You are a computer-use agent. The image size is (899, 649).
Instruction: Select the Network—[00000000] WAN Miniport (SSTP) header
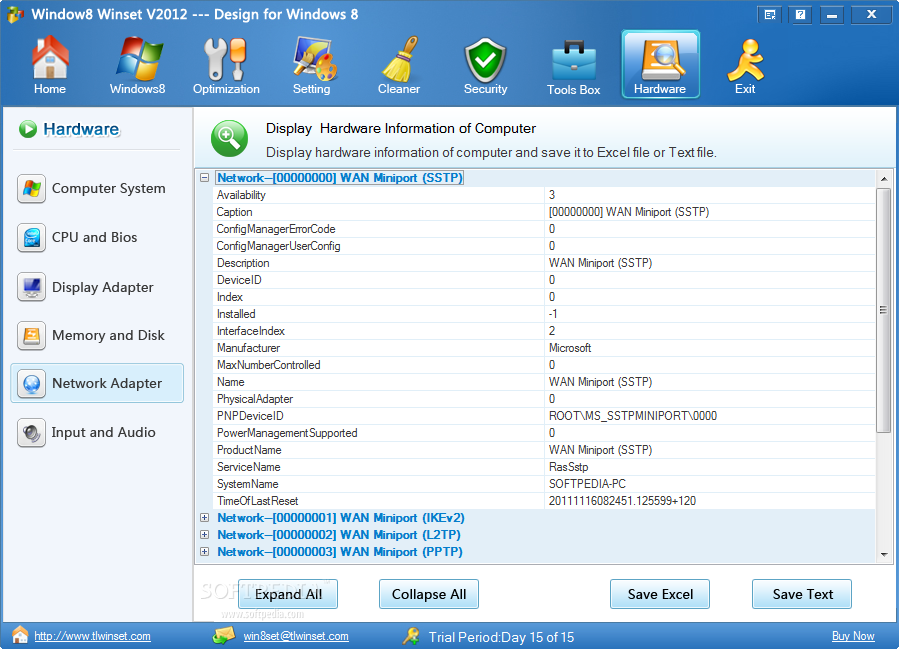(x=339, y=178)
